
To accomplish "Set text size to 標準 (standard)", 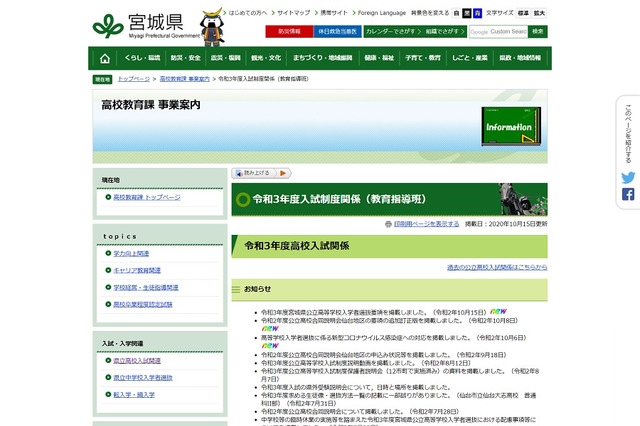I will tap(523, 13).
